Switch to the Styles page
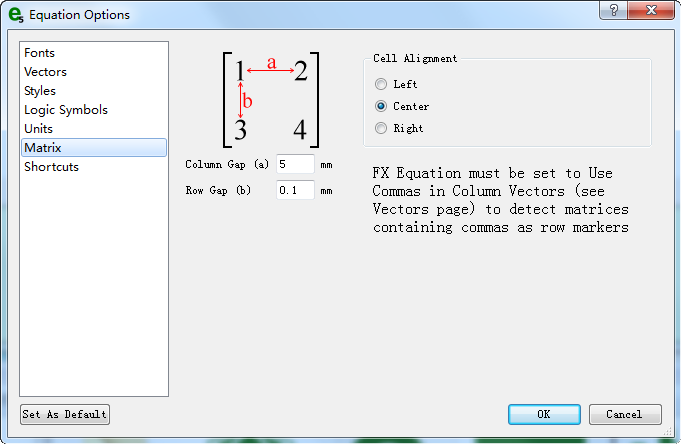 tap(40, 91)
